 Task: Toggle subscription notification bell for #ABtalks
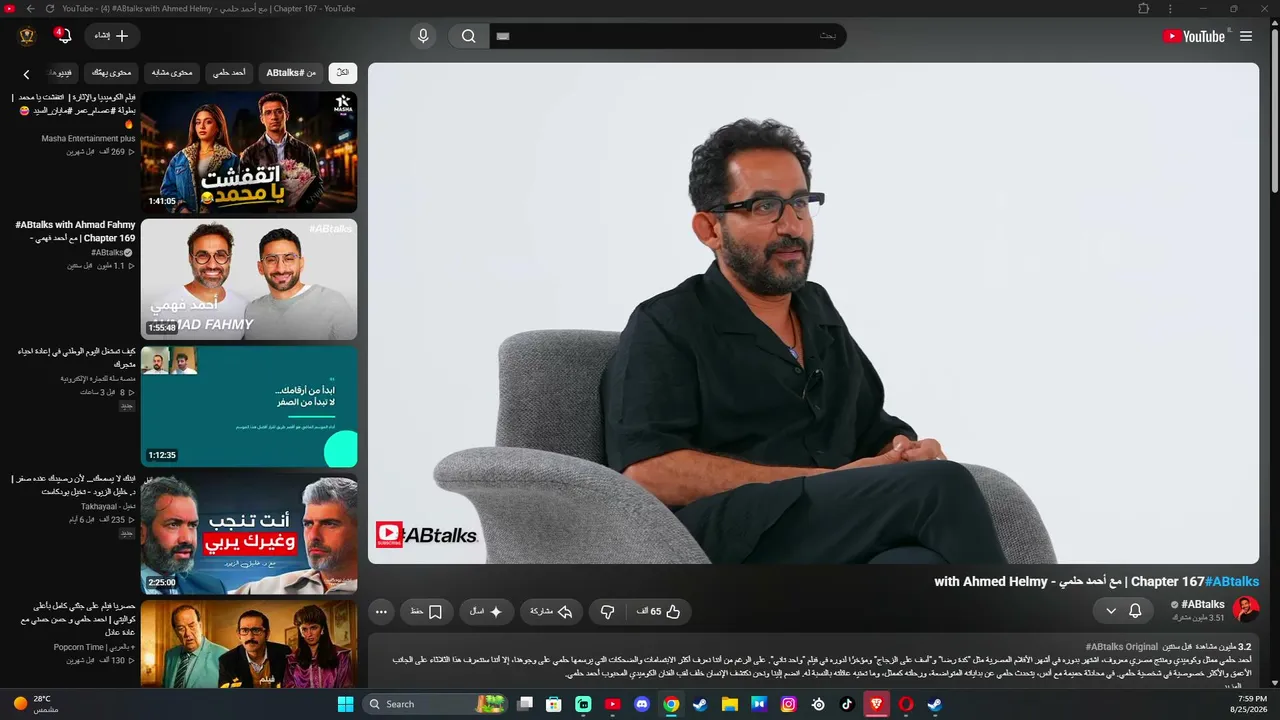[x=1135, y=610]
